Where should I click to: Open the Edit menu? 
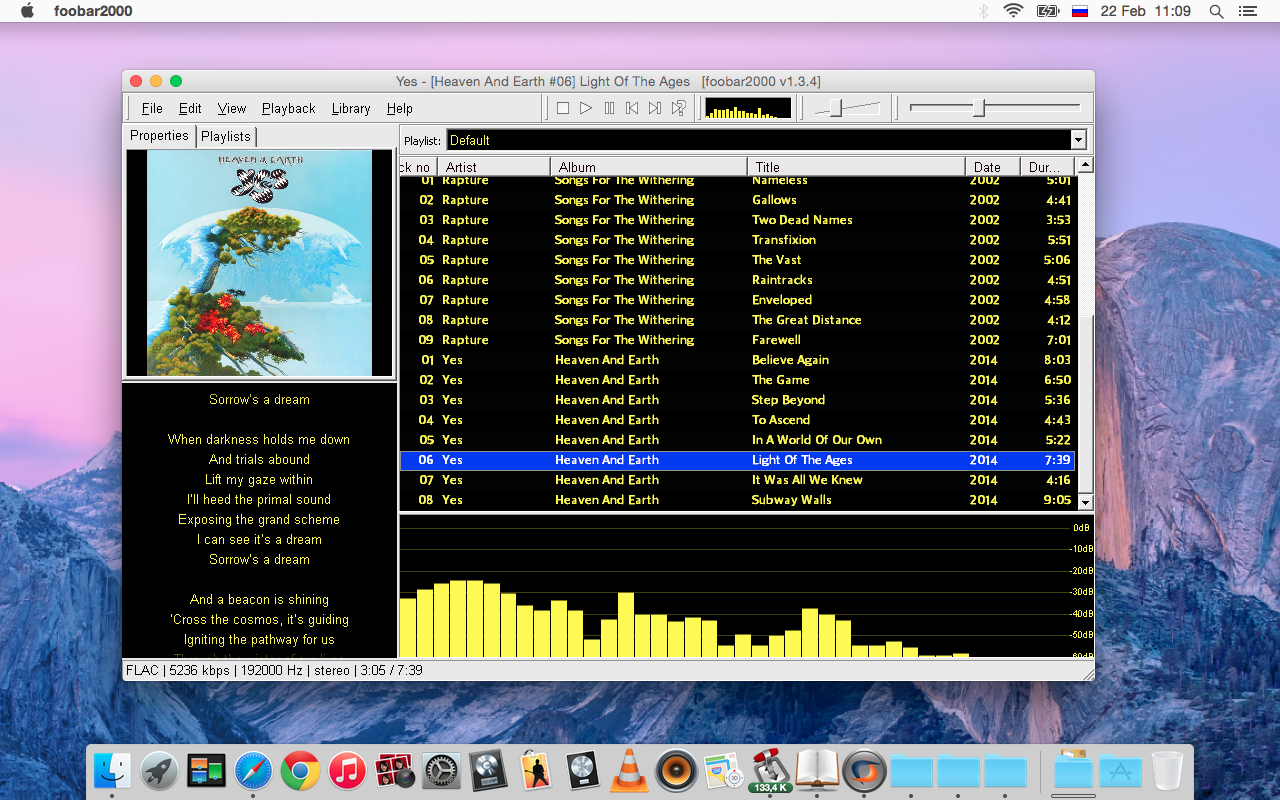click(190, 108)
